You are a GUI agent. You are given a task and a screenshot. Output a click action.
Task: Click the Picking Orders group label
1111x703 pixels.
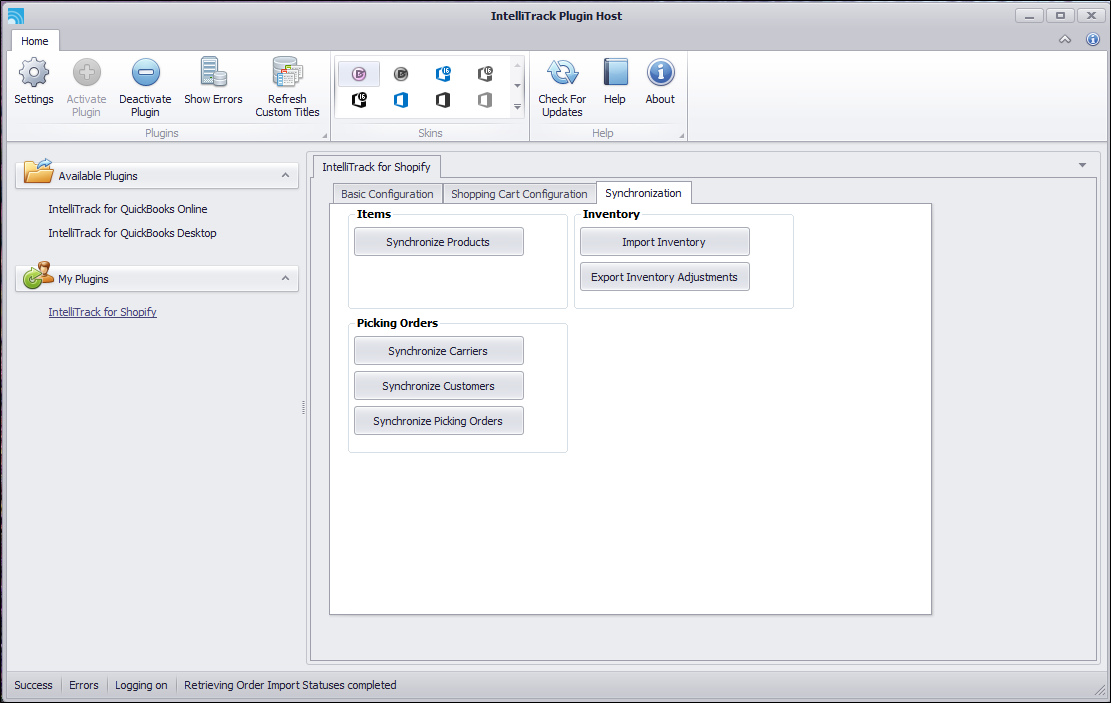397,323
